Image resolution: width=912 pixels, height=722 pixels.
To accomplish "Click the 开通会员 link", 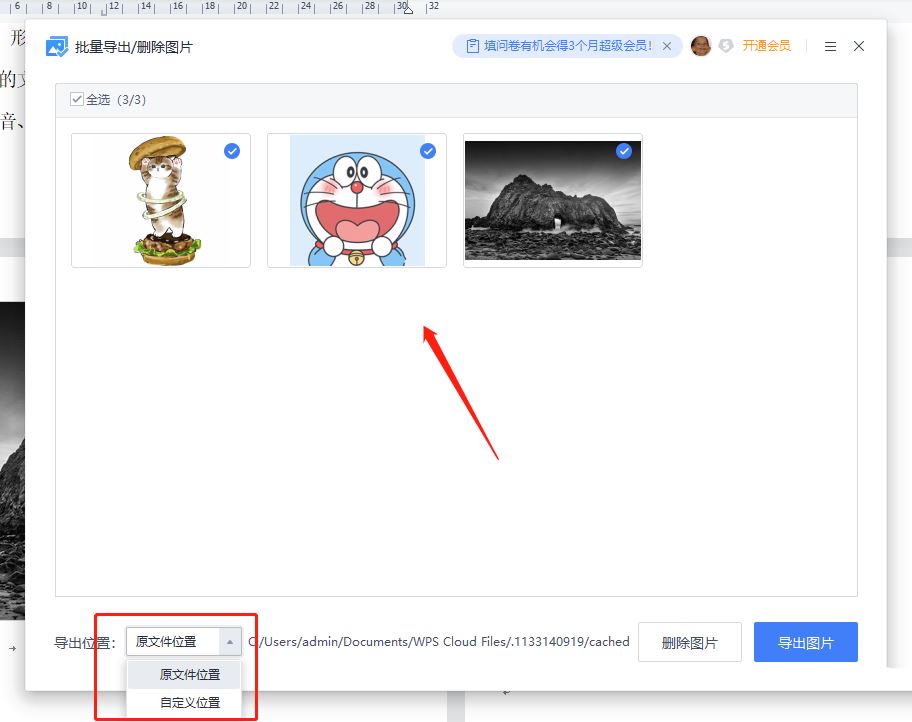I will (767, 46).
